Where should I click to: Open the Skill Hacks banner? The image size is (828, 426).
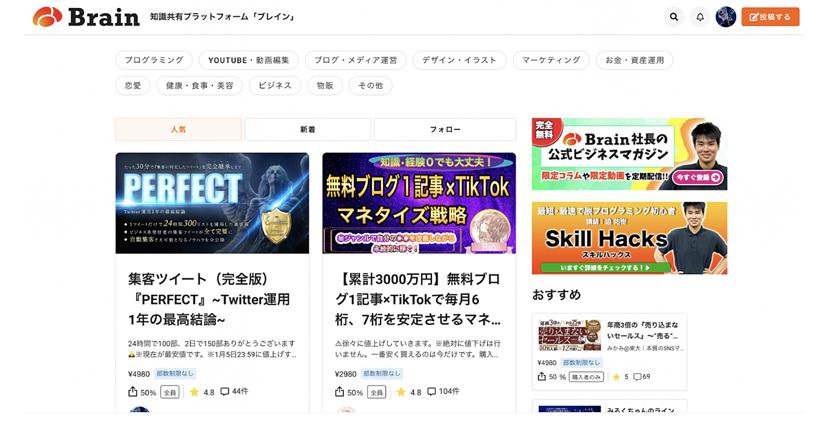pos(629,238)
